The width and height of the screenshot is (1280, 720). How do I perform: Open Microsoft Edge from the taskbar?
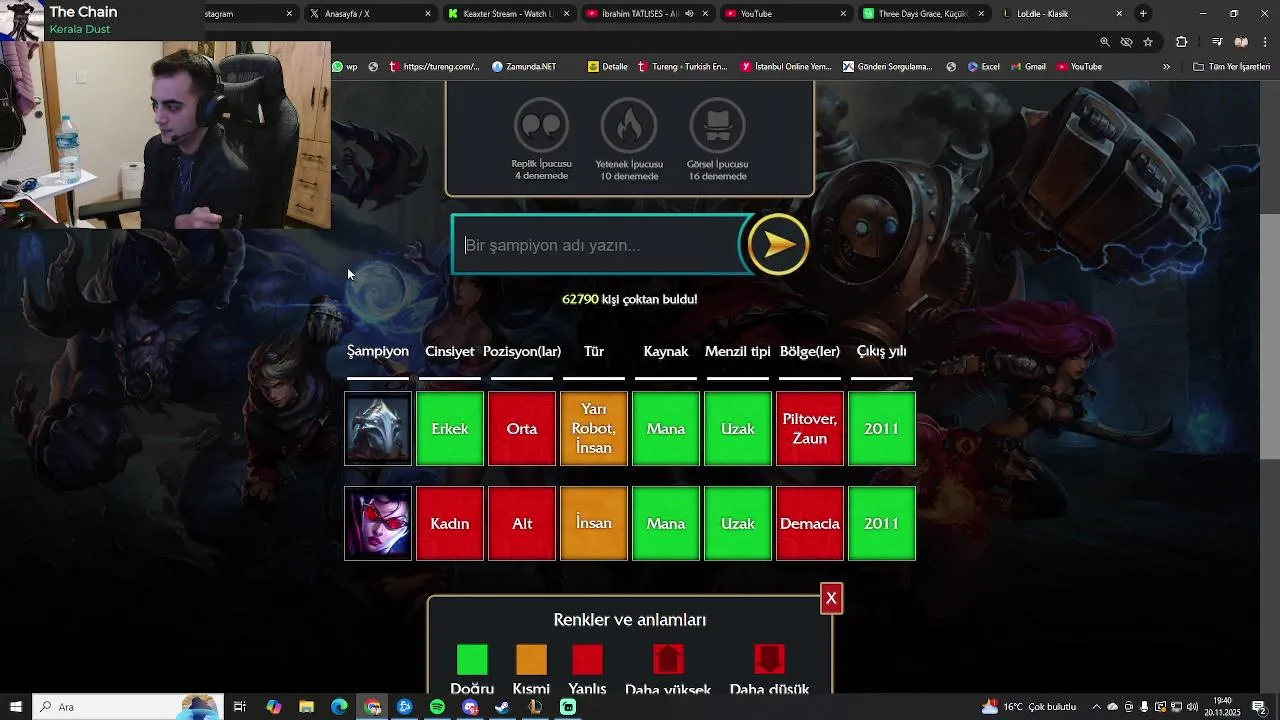339,707
